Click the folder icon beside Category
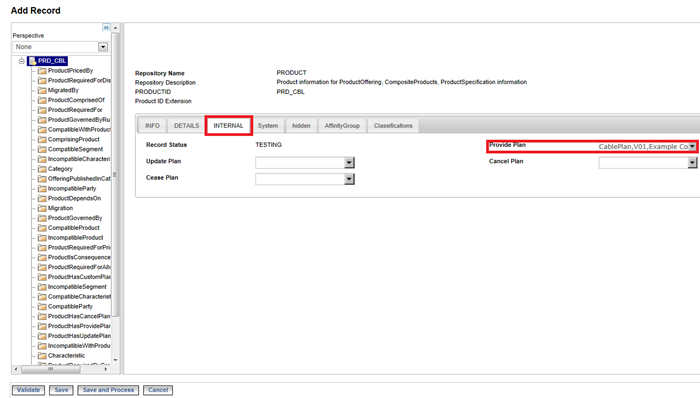 click(42, 169)
